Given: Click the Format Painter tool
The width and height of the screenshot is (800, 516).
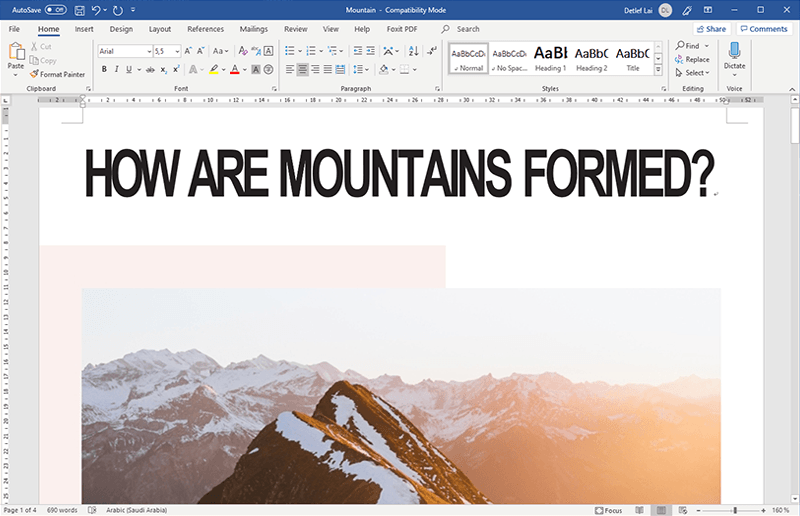Looking at the screenshot, I should (57, 74).
